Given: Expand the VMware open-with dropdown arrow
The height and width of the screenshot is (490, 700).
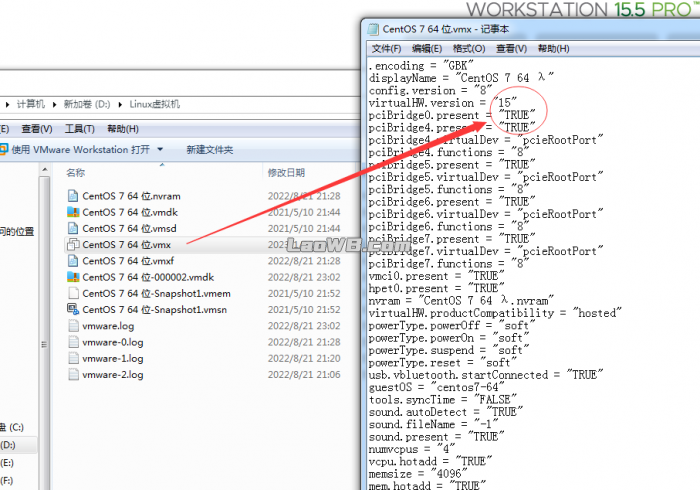Looking at the screenshot, I should click(160, 149).
